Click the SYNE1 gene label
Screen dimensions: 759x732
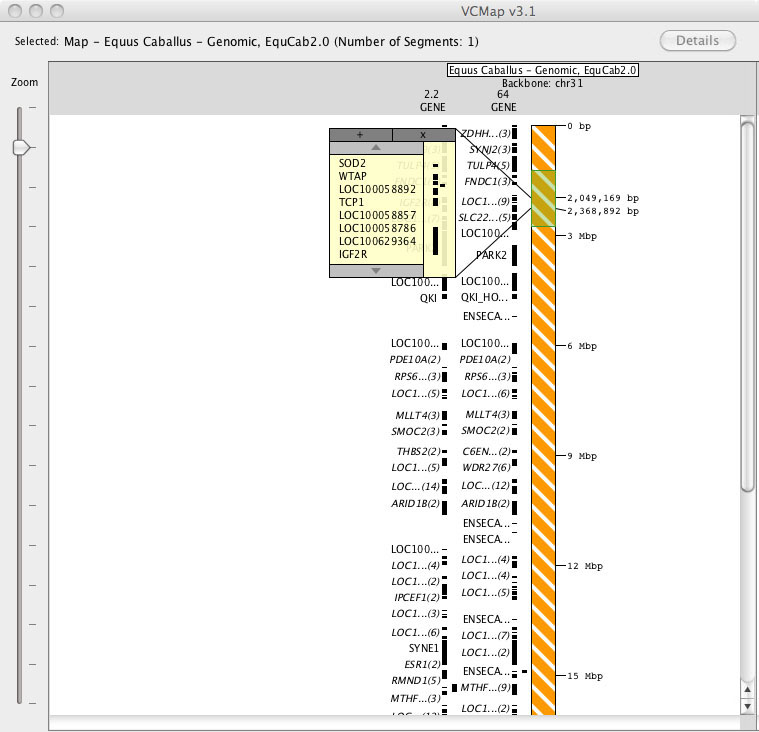pyautogui.click(x=424, y=649)
